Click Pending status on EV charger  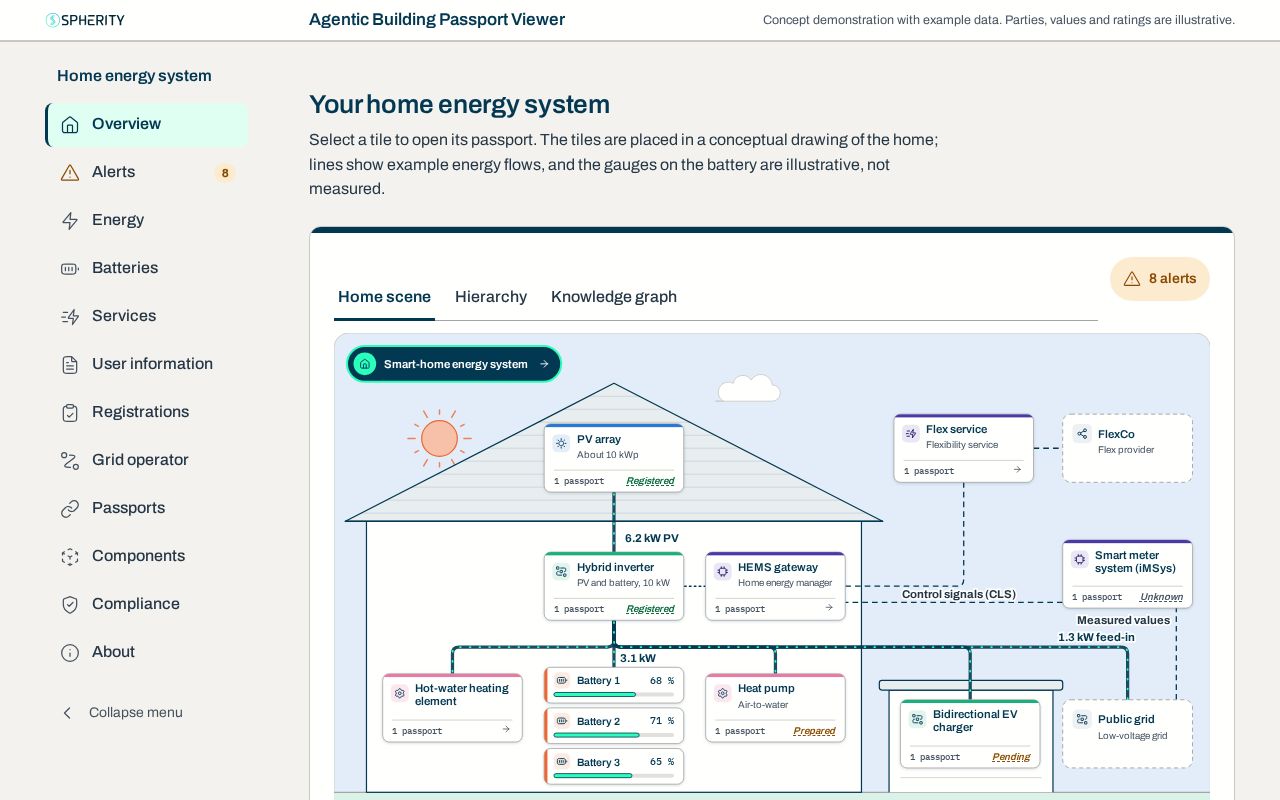(x=1011, y=757)
